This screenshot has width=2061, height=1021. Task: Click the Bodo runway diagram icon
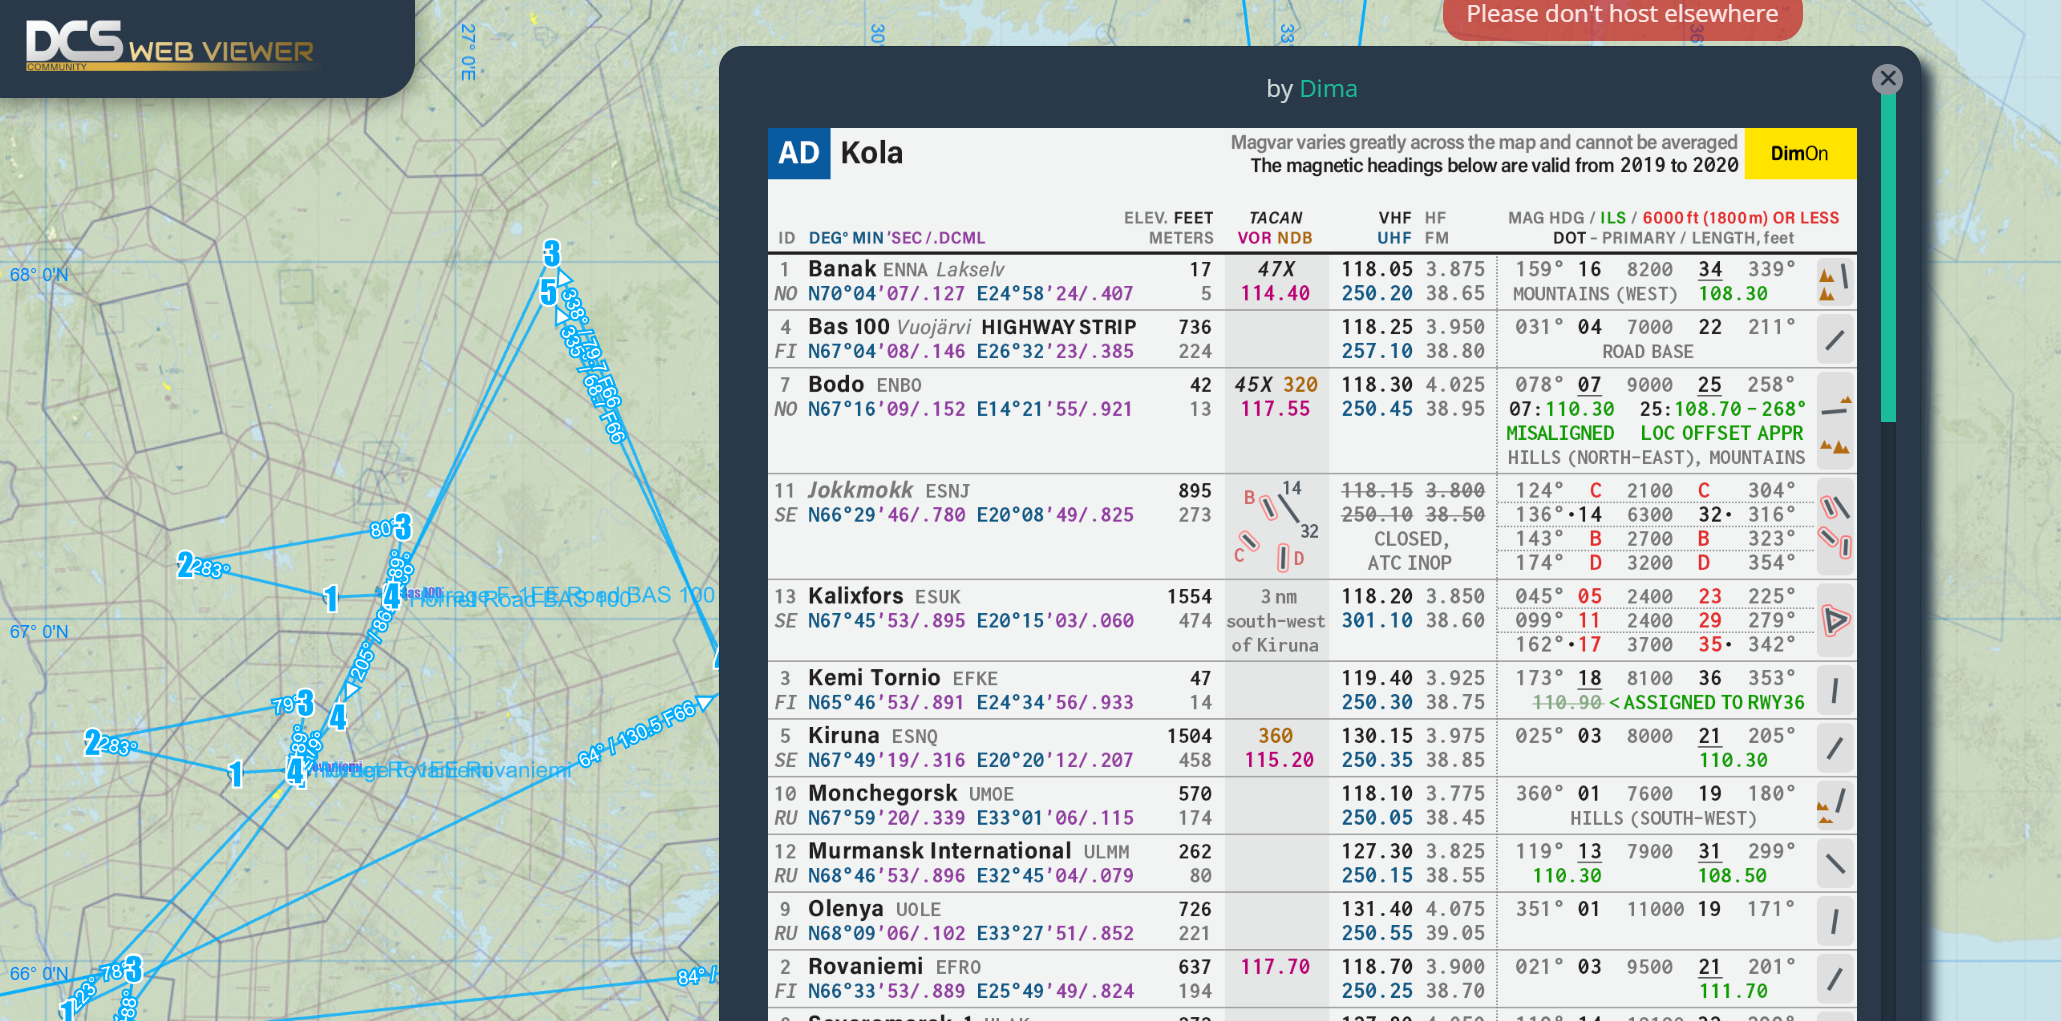(1835, 421)
